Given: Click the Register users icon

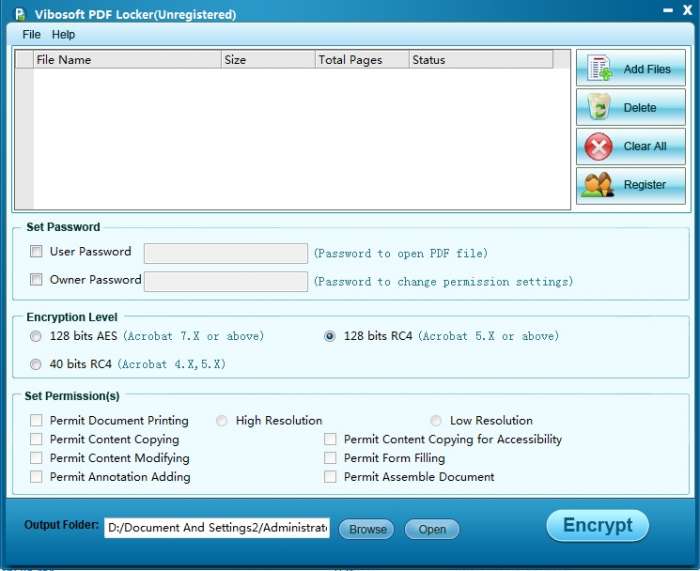Looking at the screenshot, I should [x=597, y=185].
